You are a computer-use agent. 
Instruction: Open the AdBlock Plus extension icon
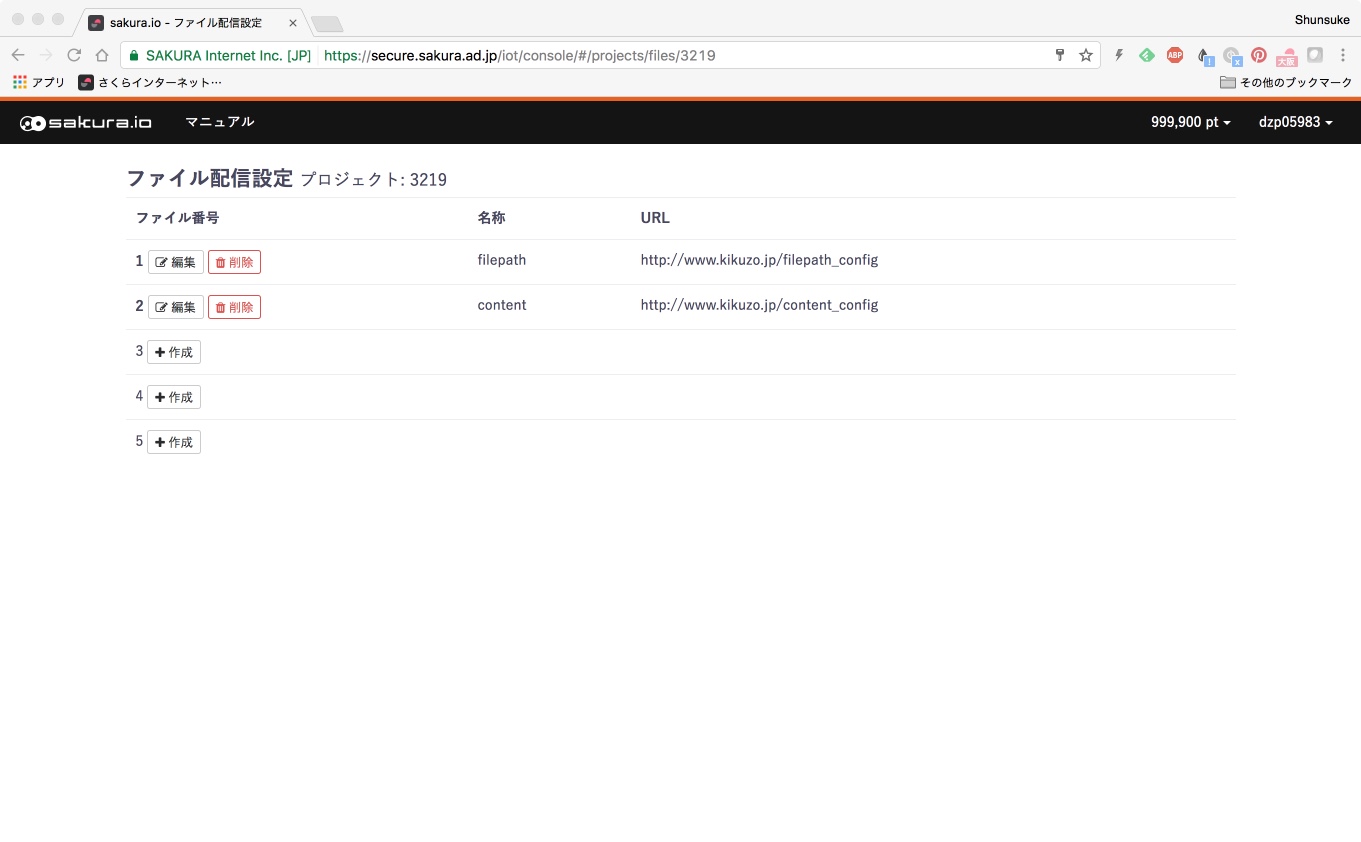coord(1175,55)
